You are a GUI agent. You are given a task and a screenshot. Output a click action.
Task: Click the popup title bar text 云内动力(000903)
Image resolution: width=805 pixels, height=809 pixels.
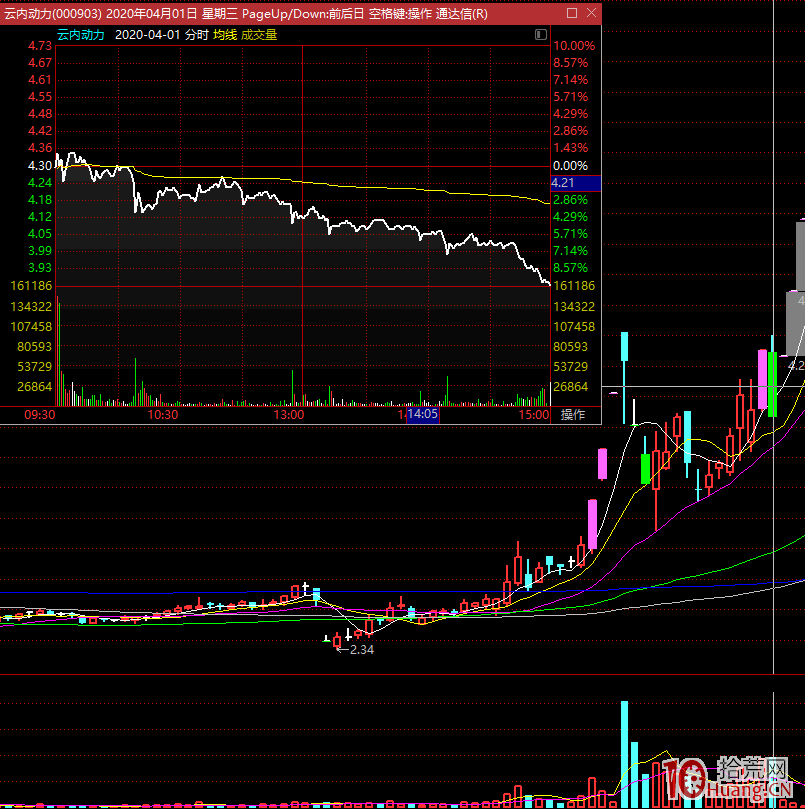(x=50, y=14)
